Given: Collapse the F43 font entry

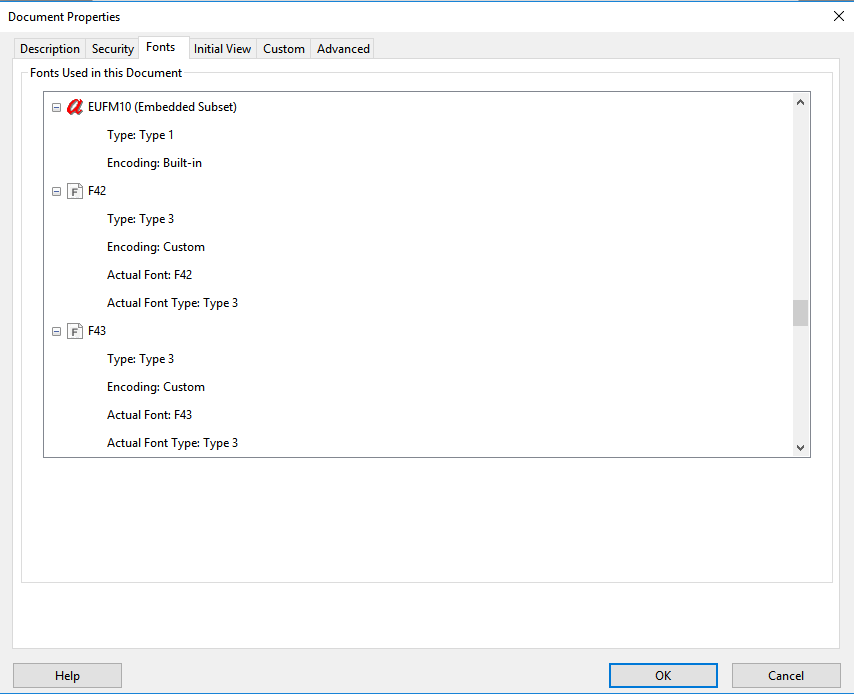Looking at the screenshot, I should [56, 330].
